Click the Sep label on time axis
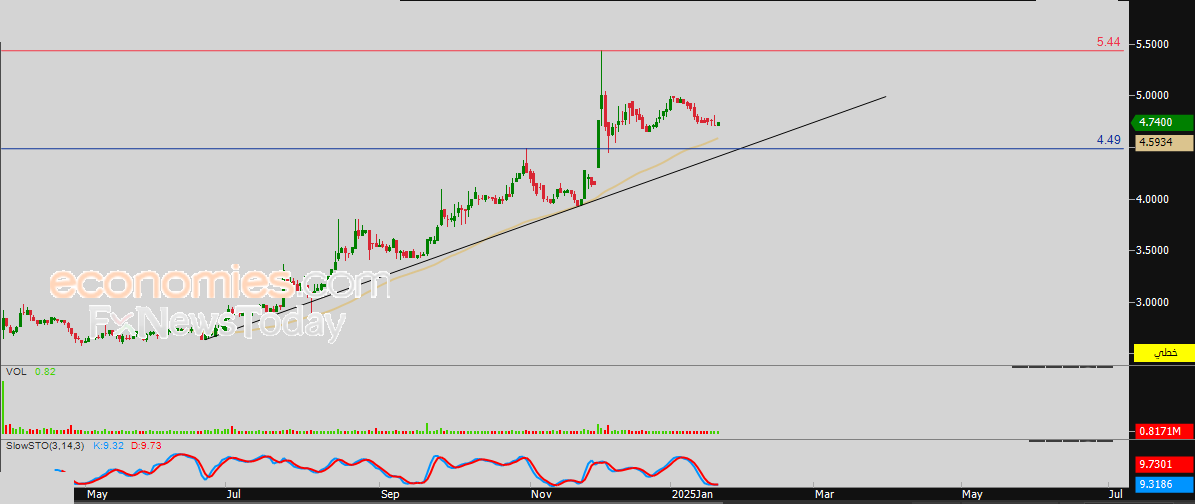1195x504 pixels. (x=389, y=496)
